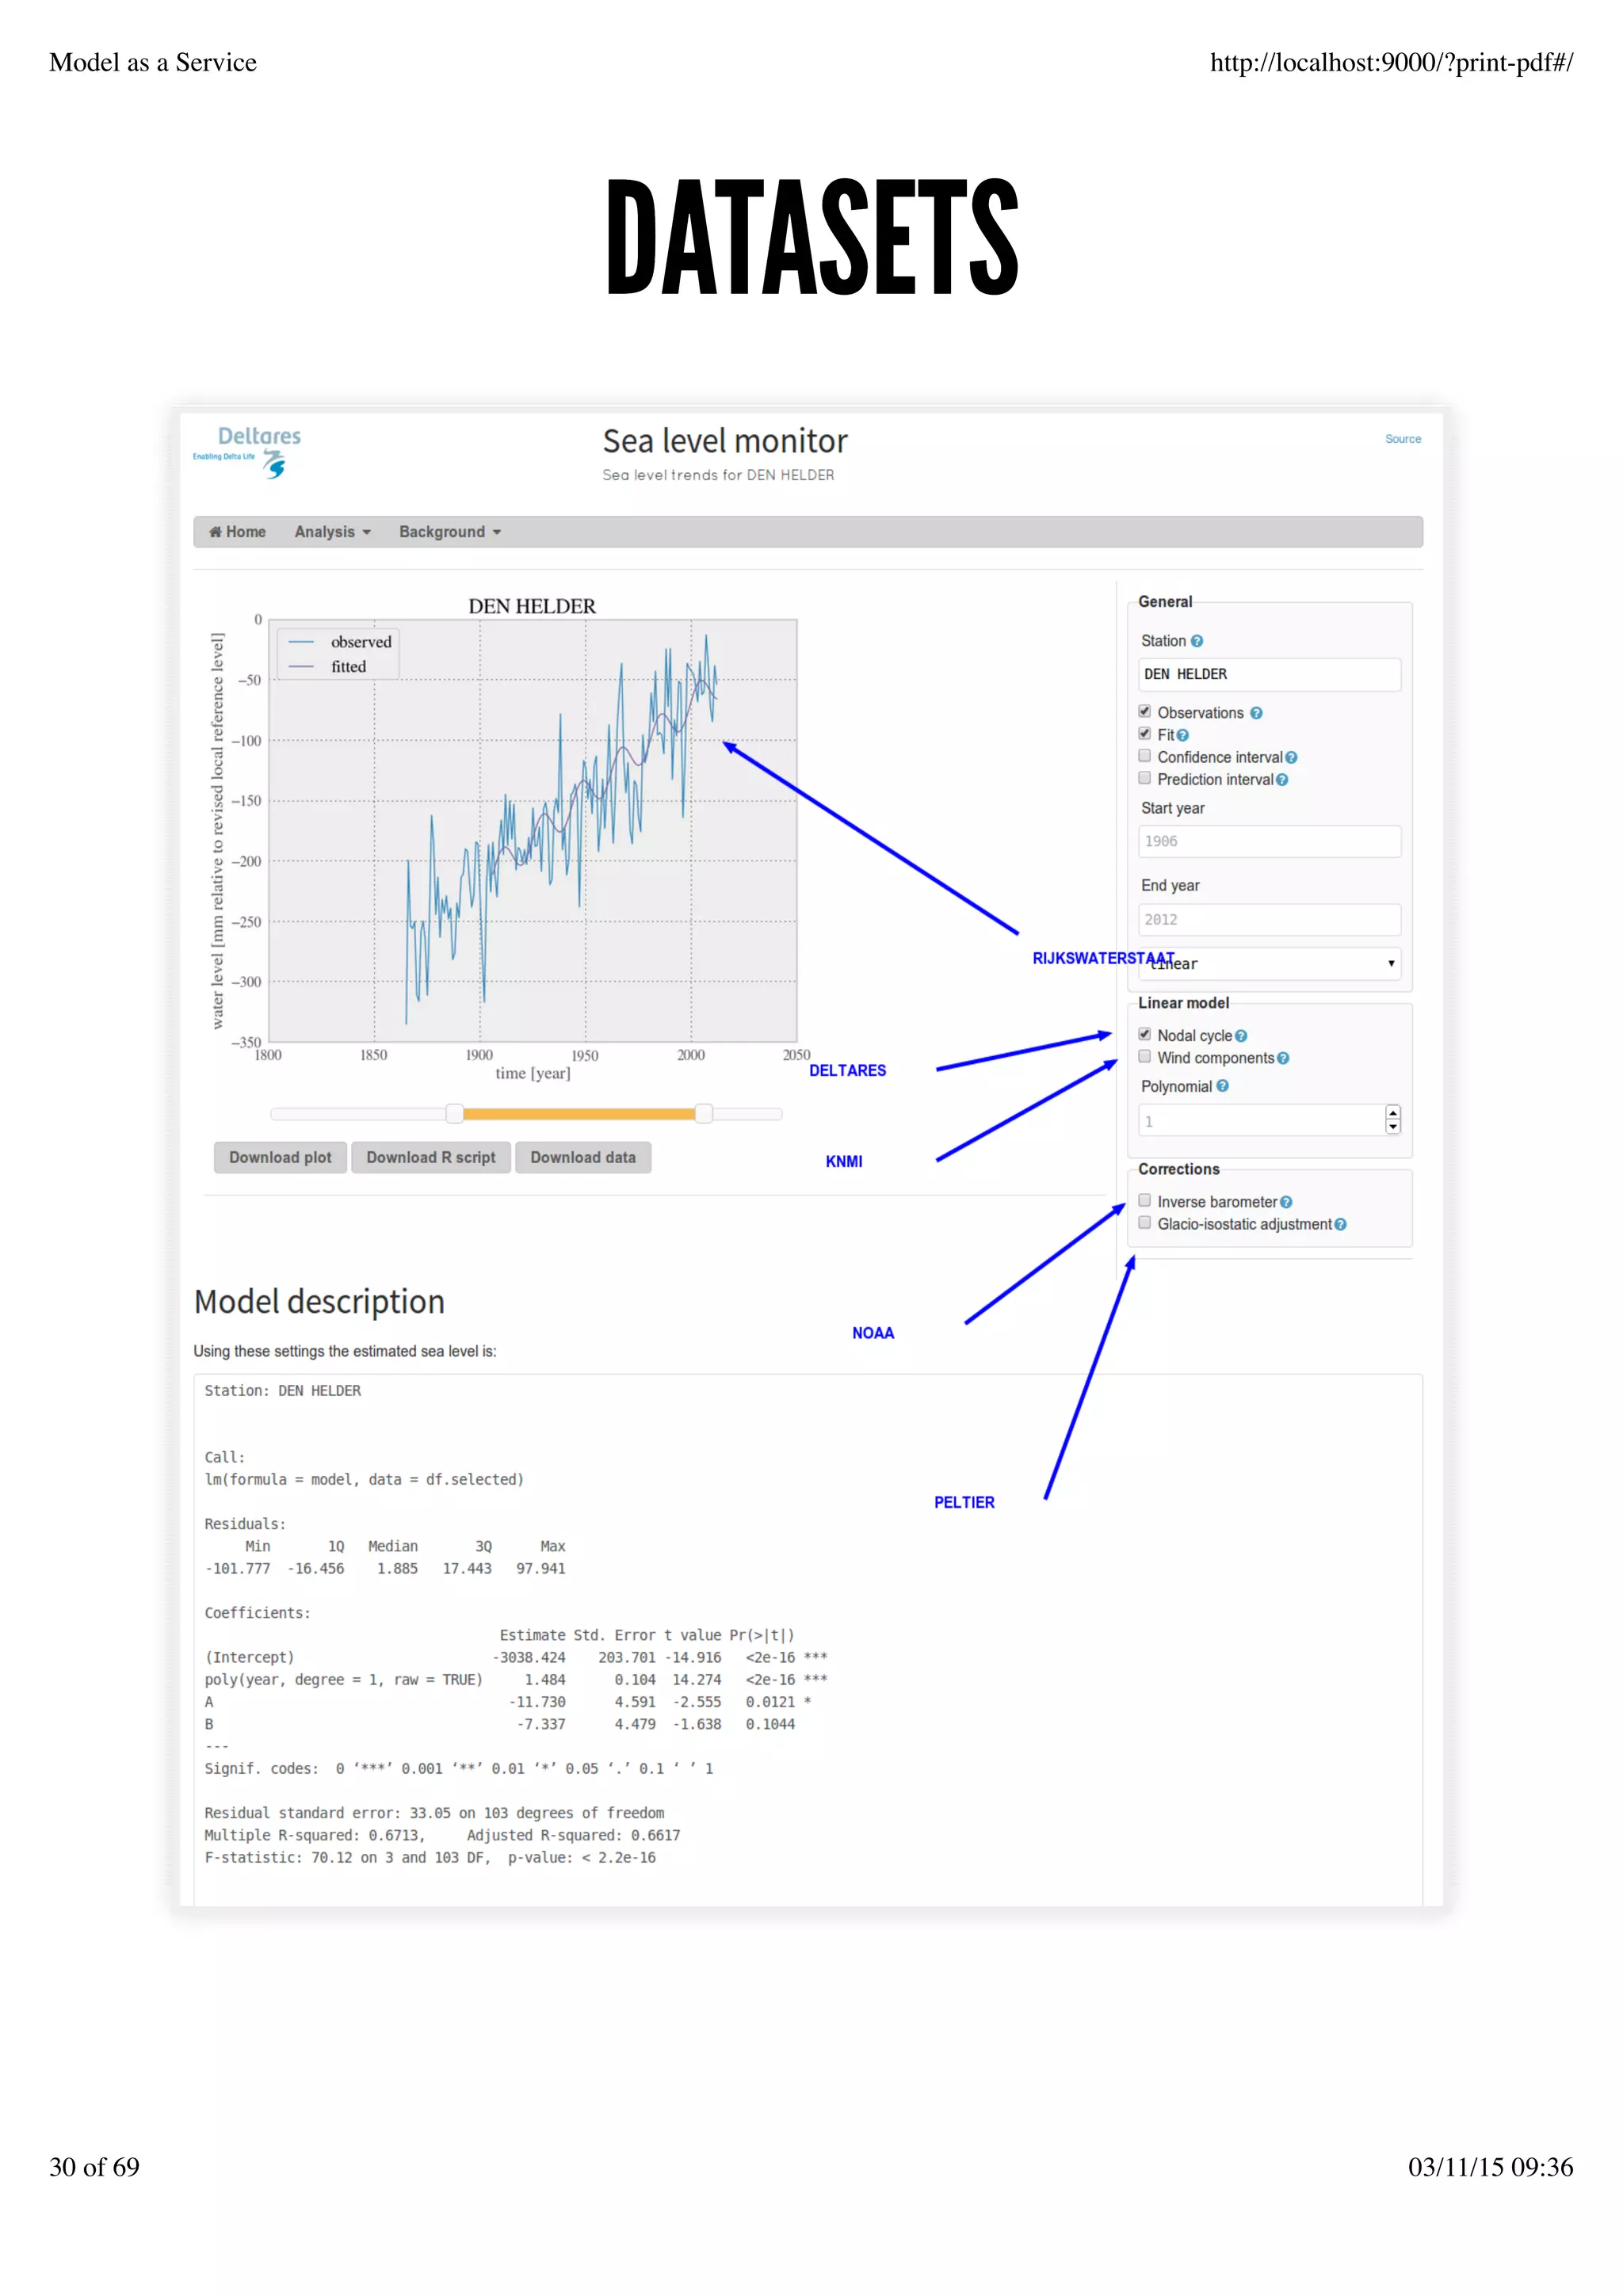Enable the Prediction interval checkbox

coord(1144,778)
